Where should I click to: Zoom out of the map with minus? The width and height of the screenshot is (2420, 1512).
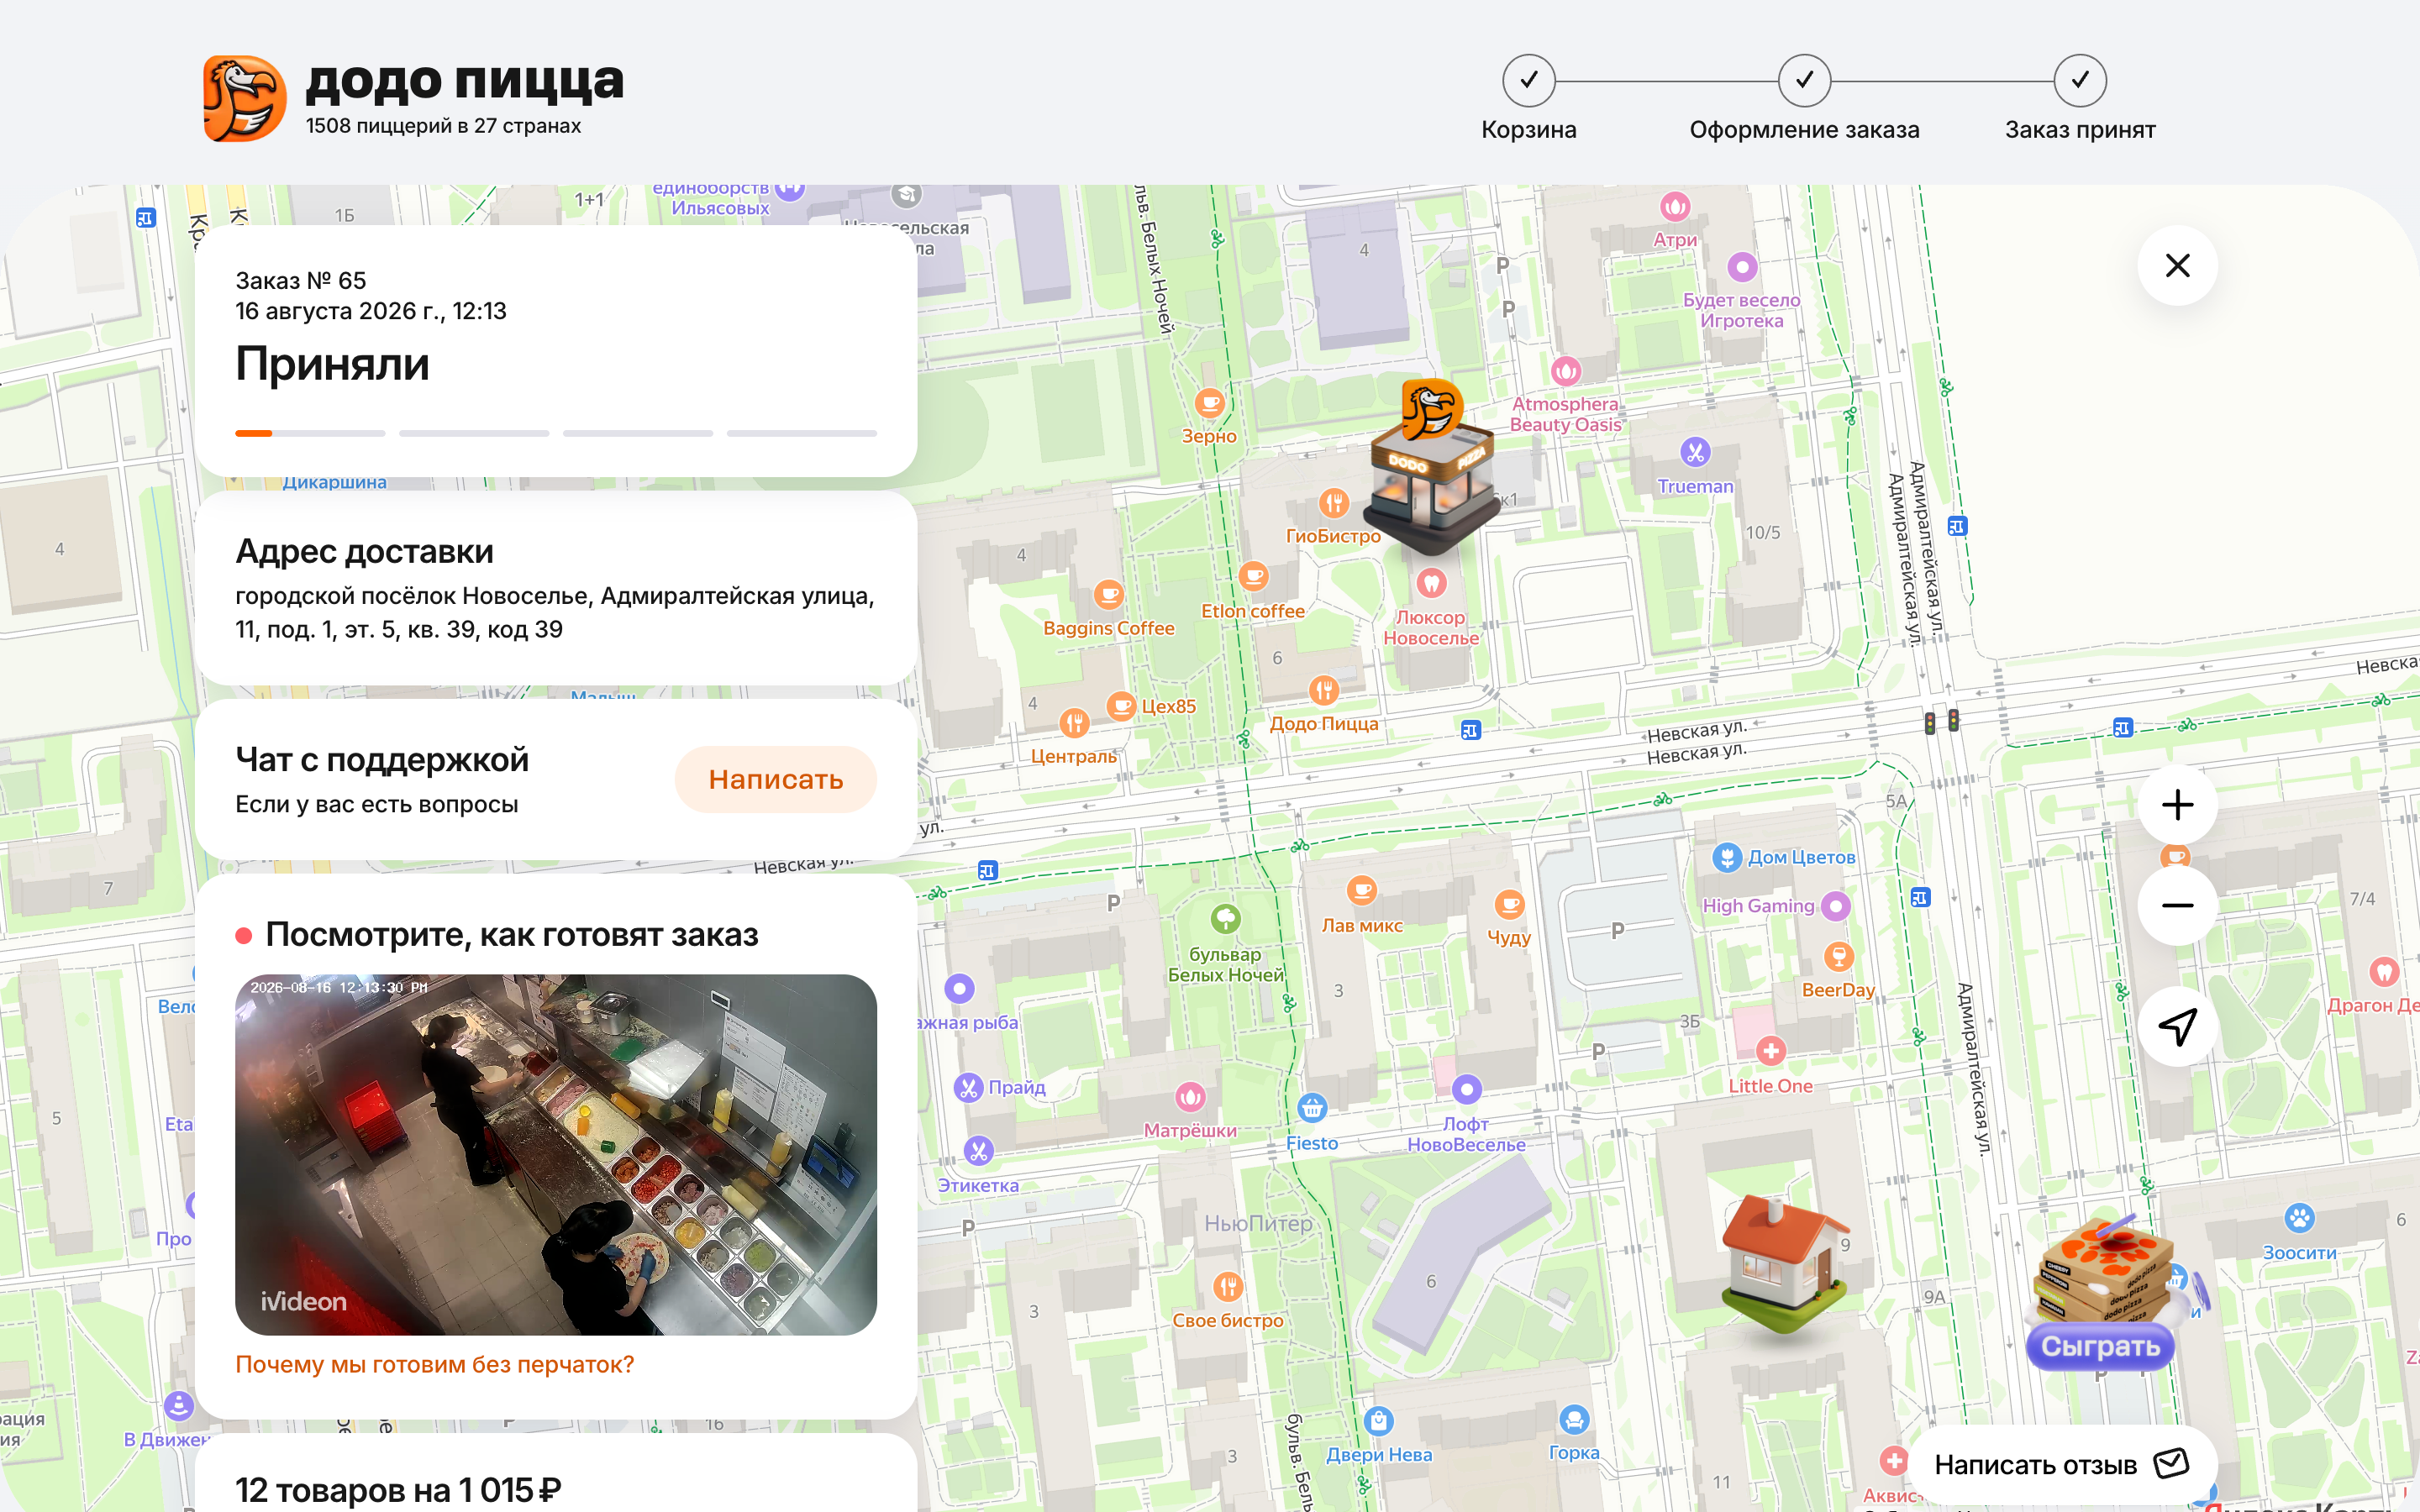click(x=2177, y=905)
